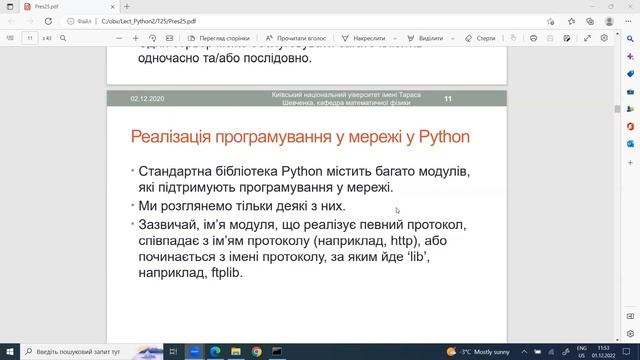Open the tab actions menu icon
Image resolution: width=640 pixels, height=360 pixels.
(x=10, y=7)
